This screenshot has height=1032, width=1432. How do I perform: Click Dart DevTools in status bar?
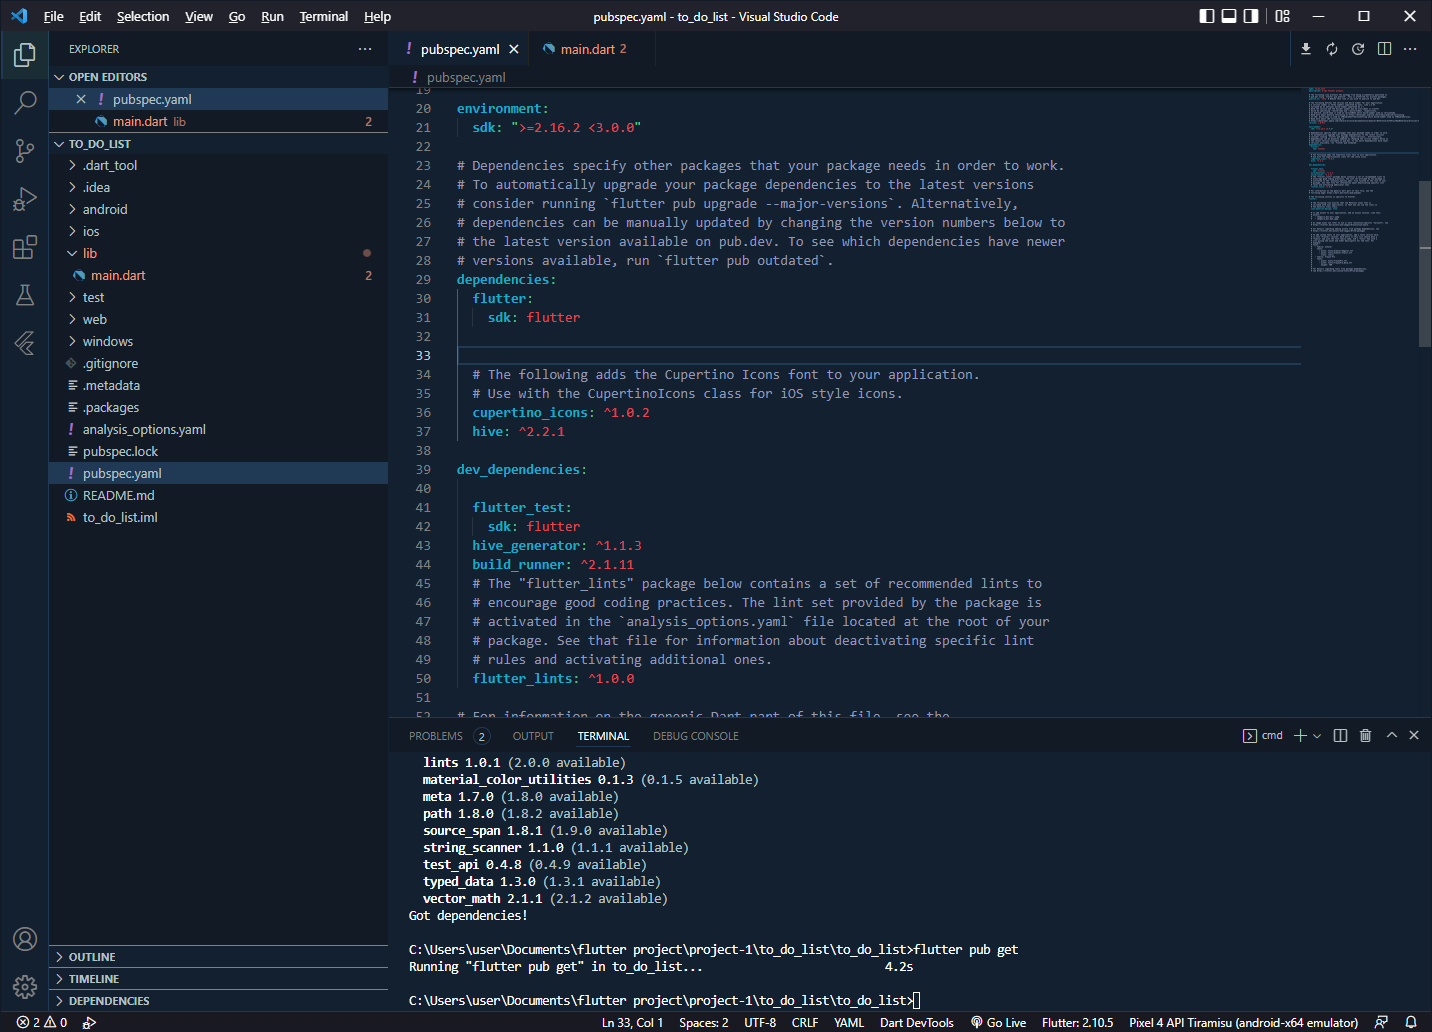pos(917,1022)
